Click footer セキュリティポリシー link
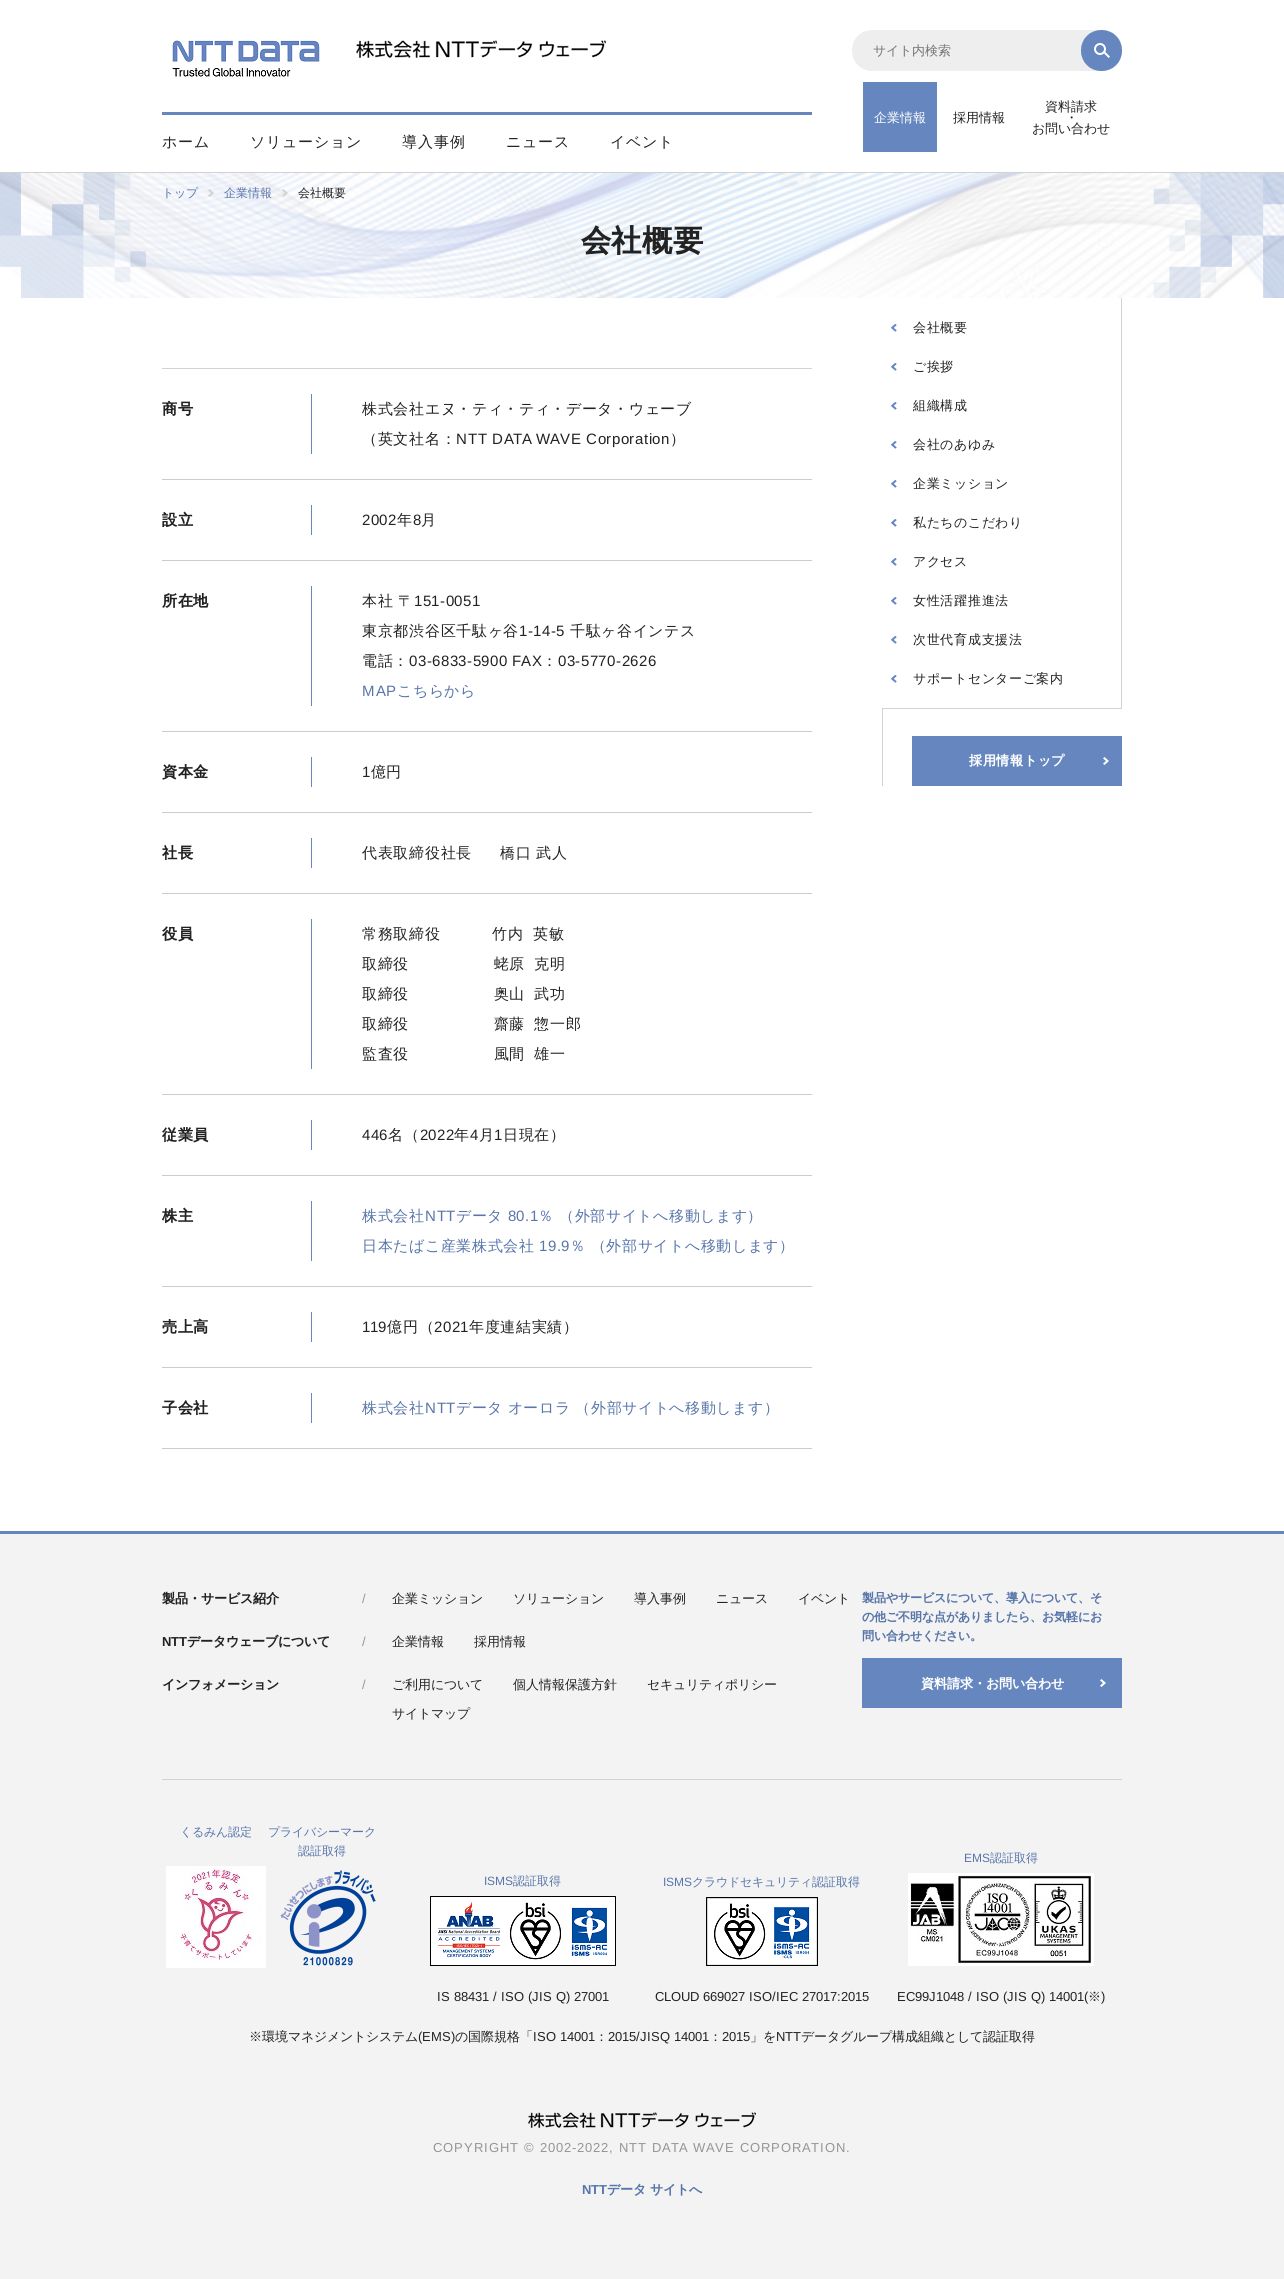The image size is (1284, 2279). pyautogui.click(x=712, y=1685)
